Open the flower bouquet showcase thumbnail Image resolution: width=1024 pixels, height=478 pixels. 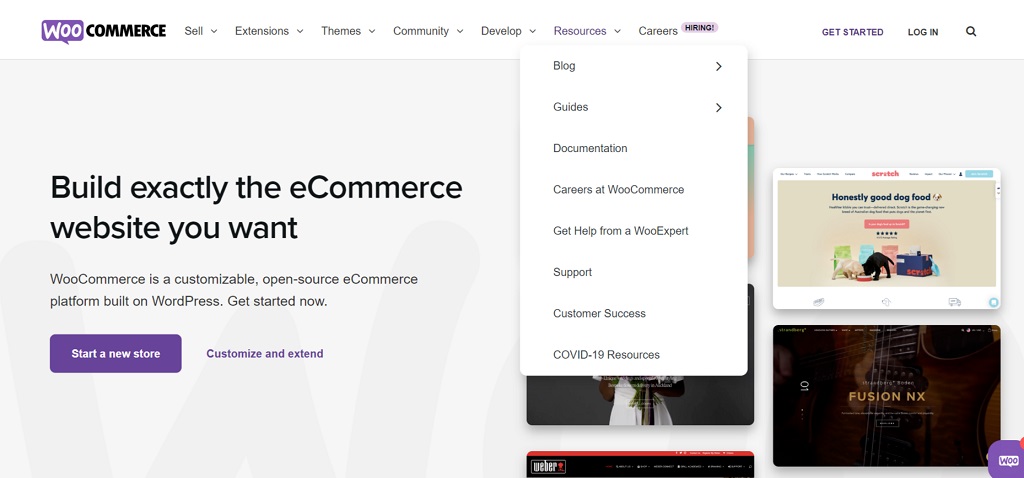(640, 400)
